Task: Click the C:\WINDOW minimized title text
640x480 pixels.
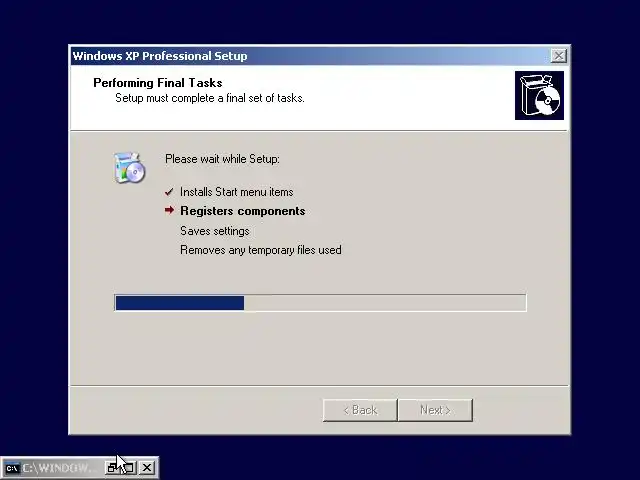Action: [58, 468]
